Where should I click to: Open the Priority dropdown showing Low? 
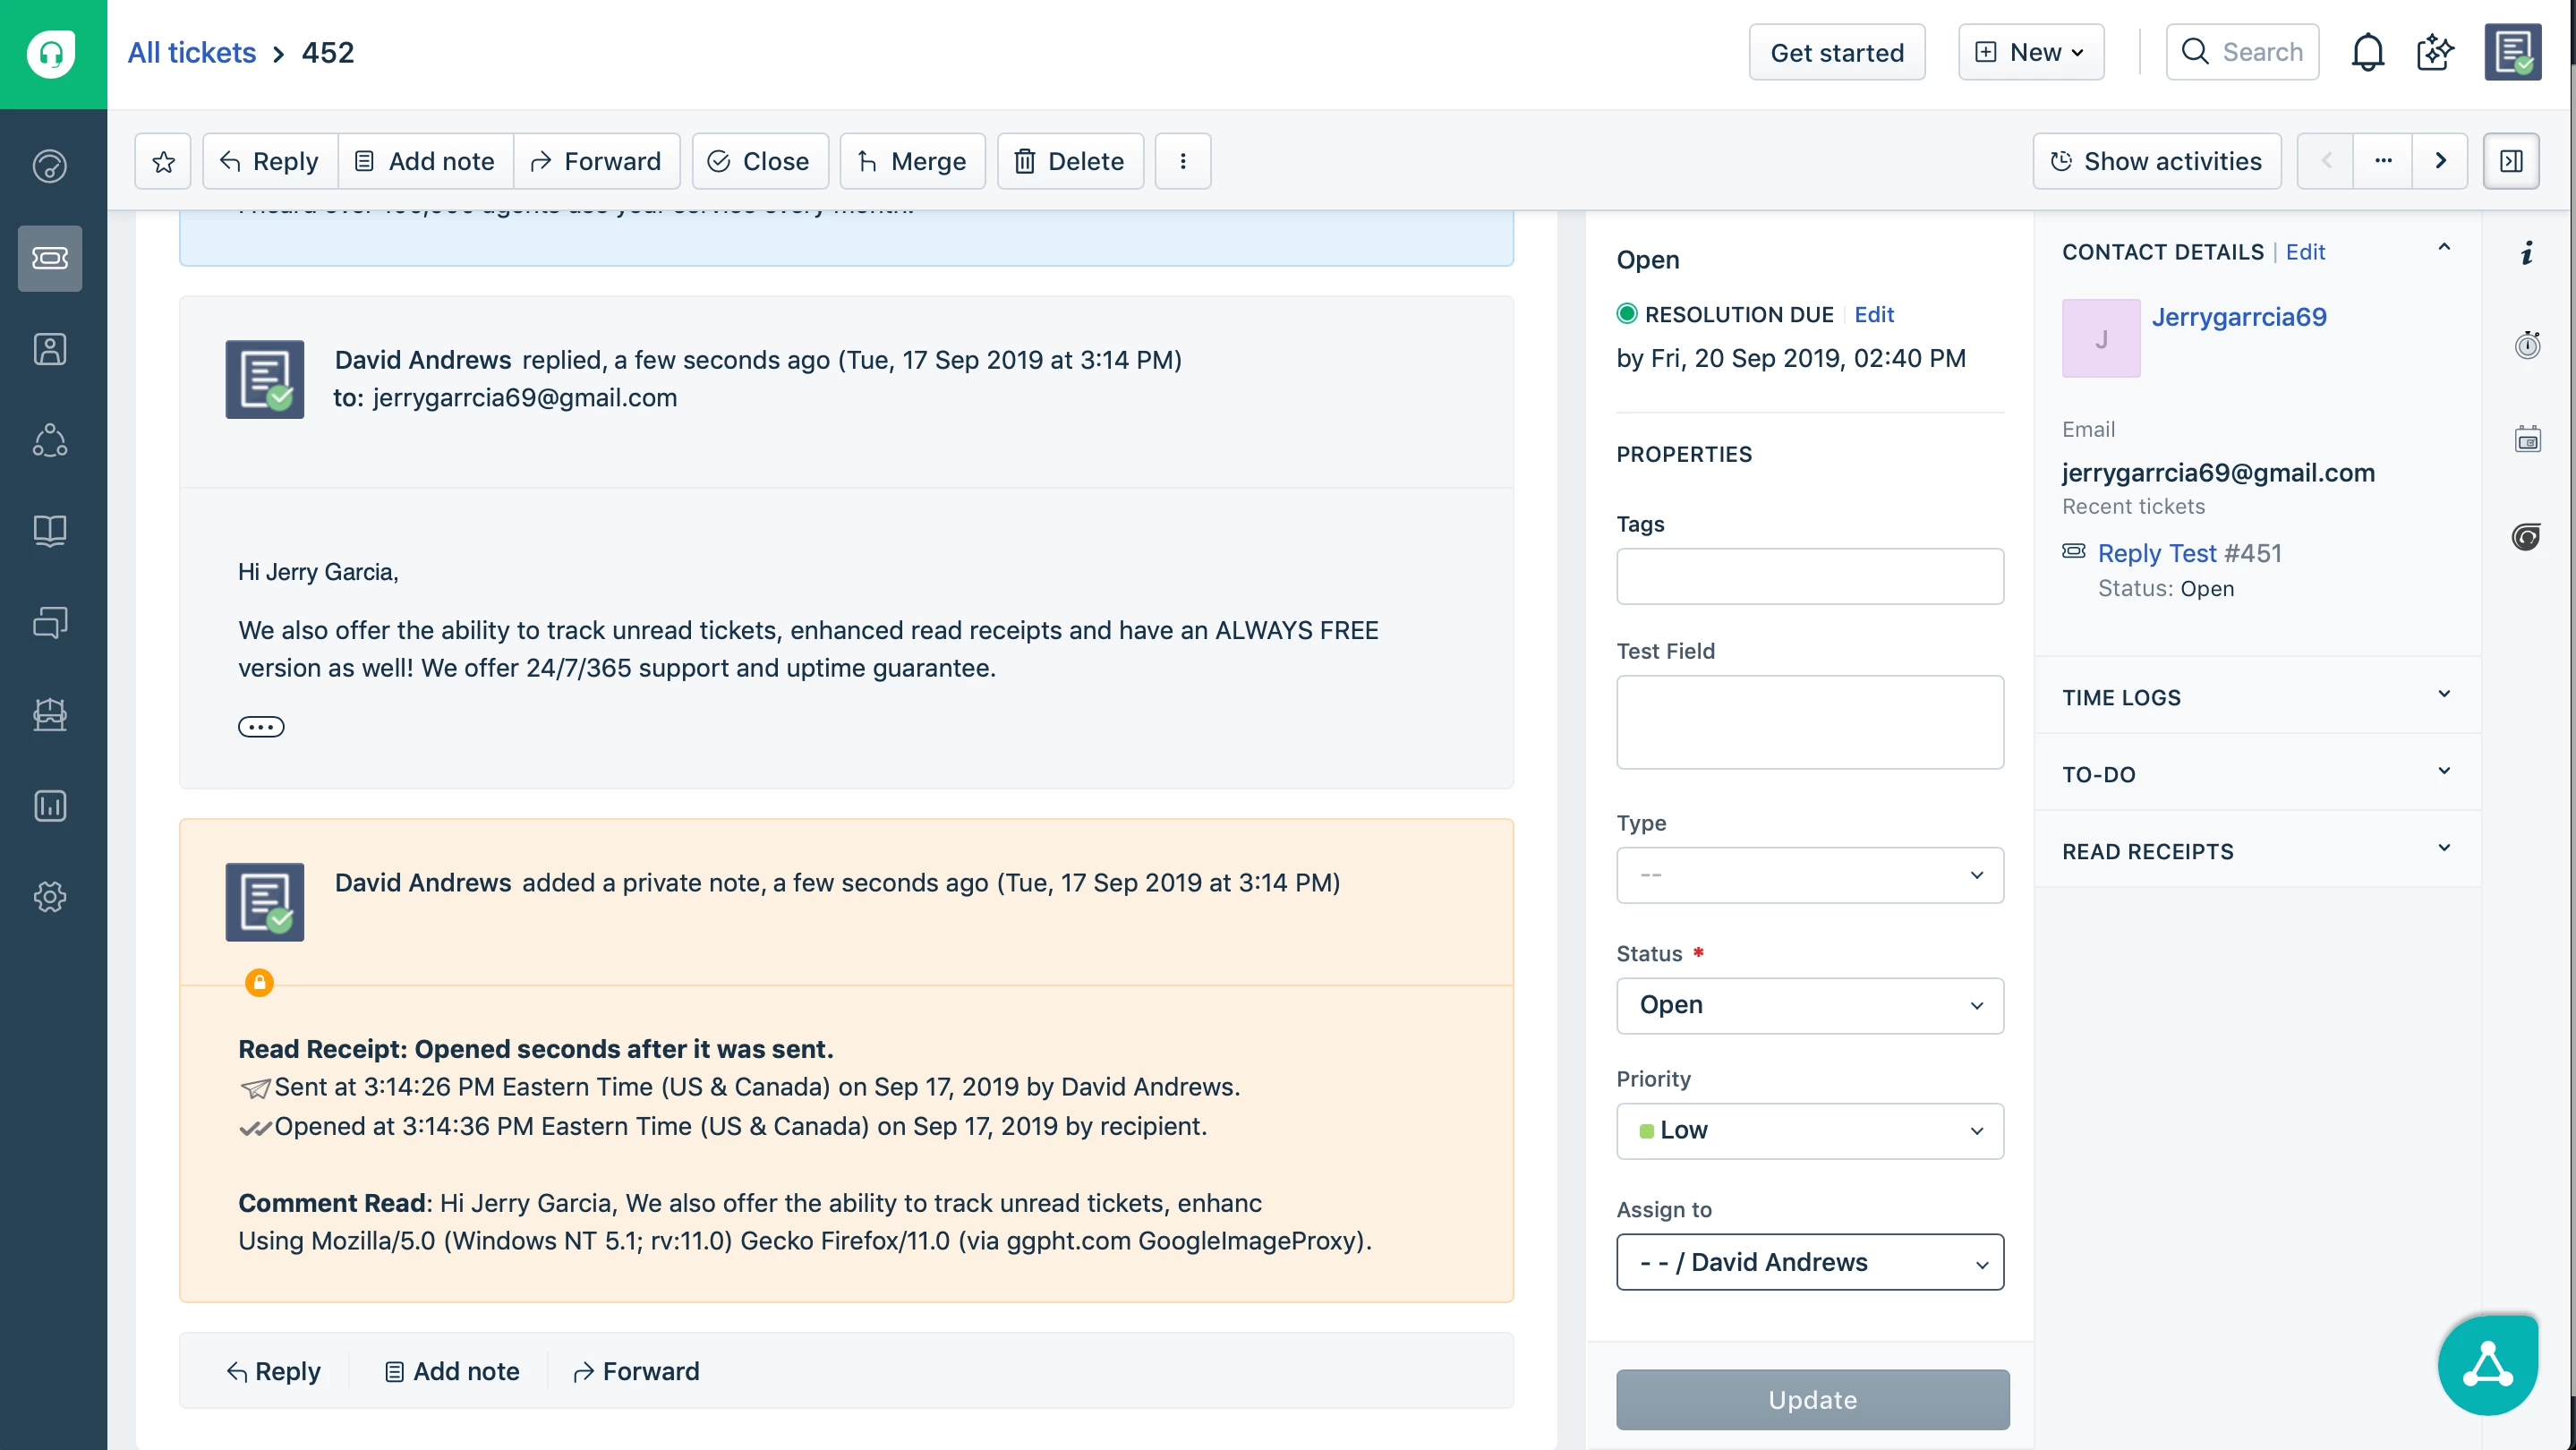1809,1130
